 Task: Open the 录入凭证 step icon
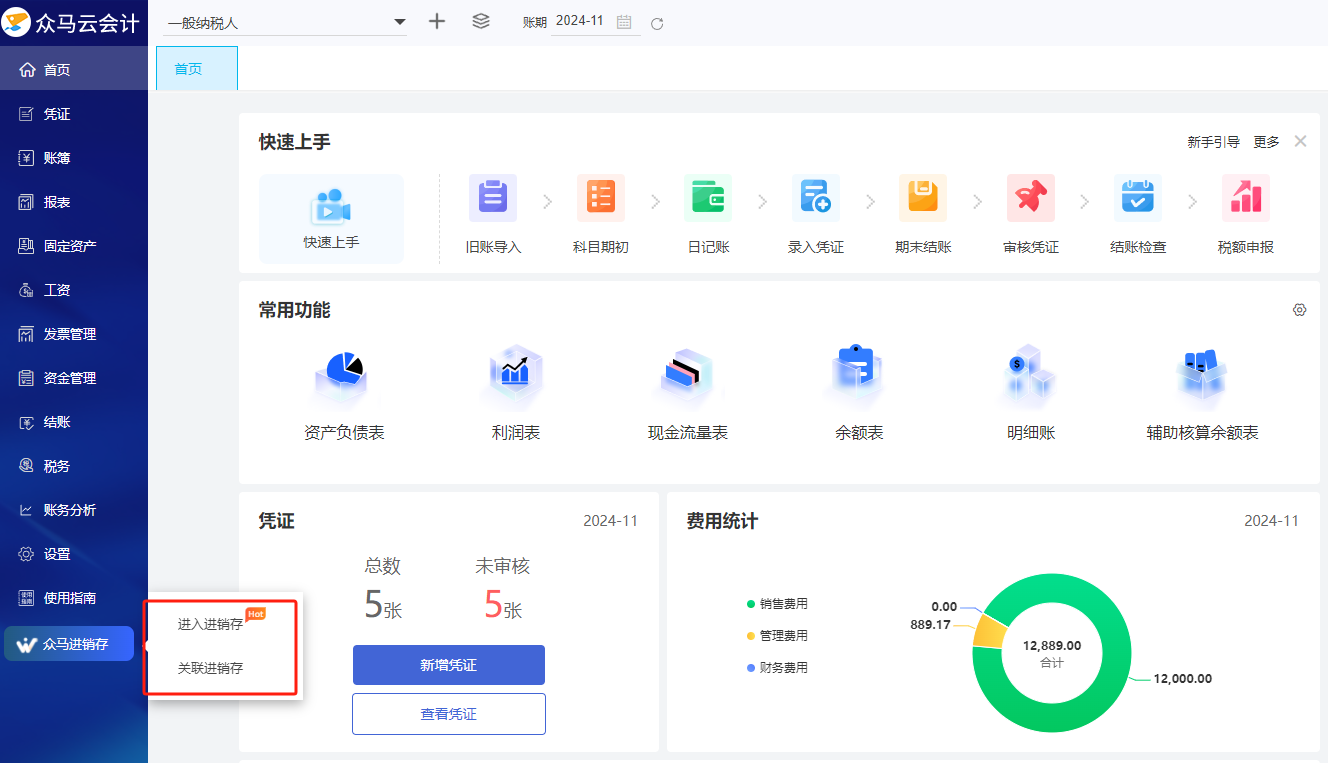point(816,198)
